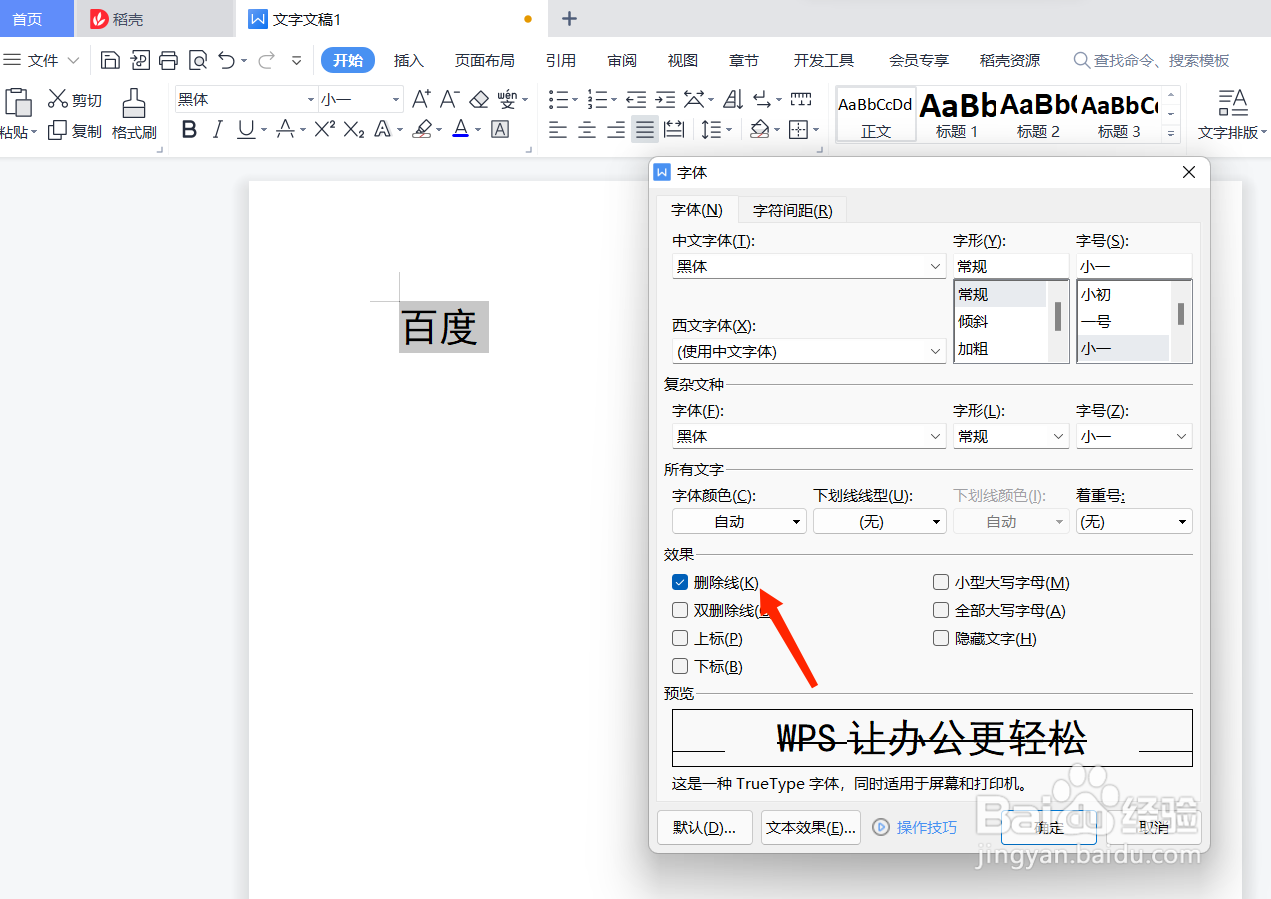Open the 插入 ribbon tab
Screen dimensions: 1271x899
409,60
